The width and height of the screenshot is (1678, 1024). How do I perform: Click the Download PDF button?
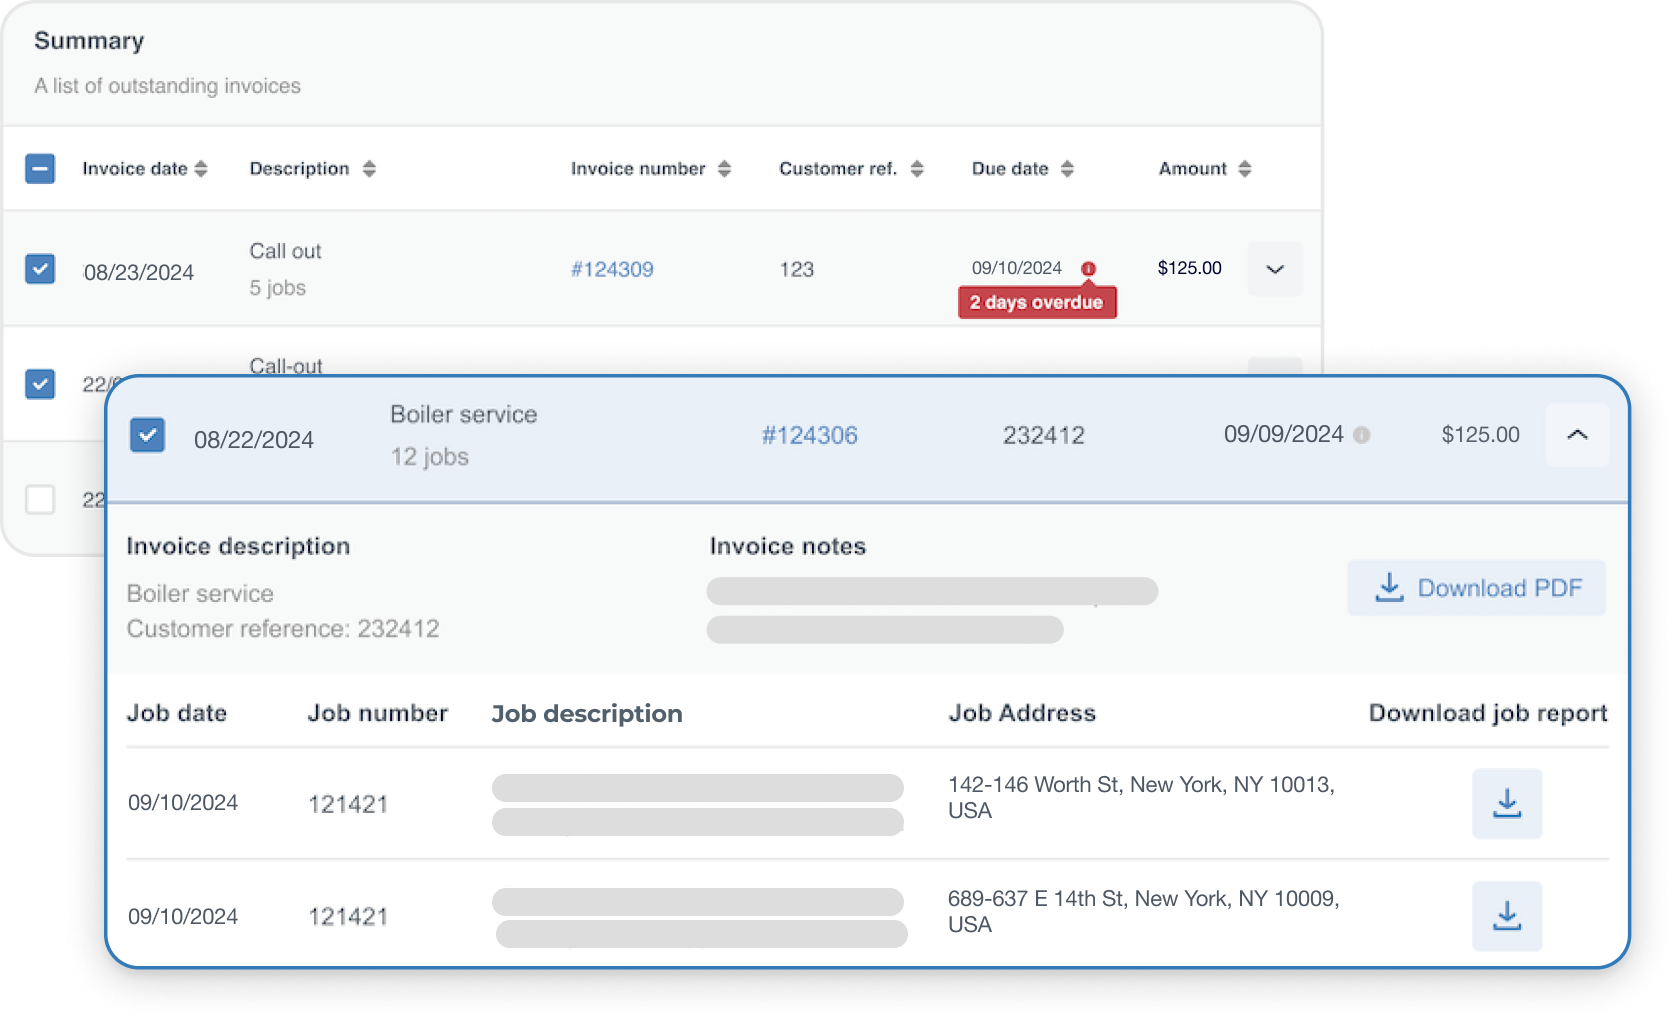click(1476, 588)
